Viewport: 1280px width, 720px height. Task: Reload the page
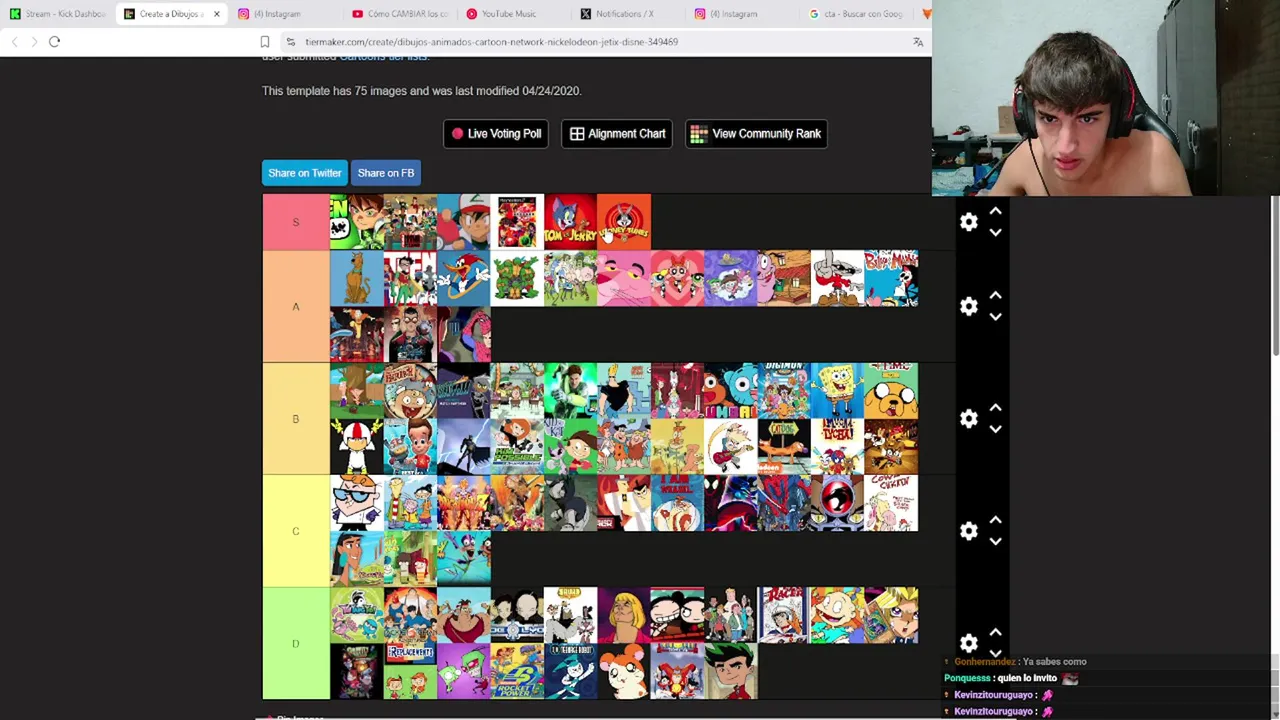coord(55,42)
